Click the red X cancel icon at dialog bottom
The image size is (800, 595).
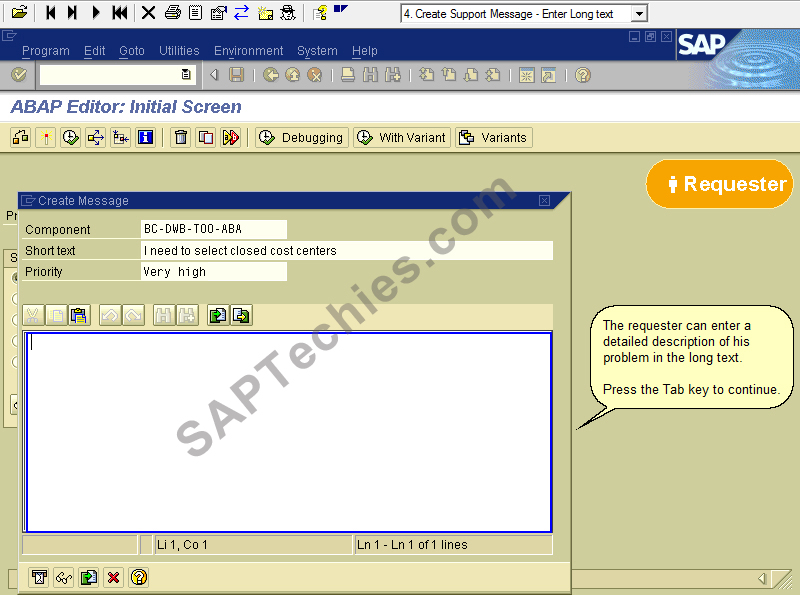click(113, 577)
